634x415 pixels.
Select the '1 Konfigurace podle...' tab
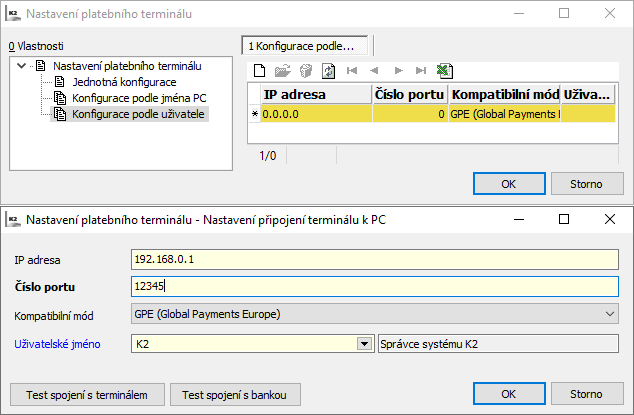[x=305, y=45]
